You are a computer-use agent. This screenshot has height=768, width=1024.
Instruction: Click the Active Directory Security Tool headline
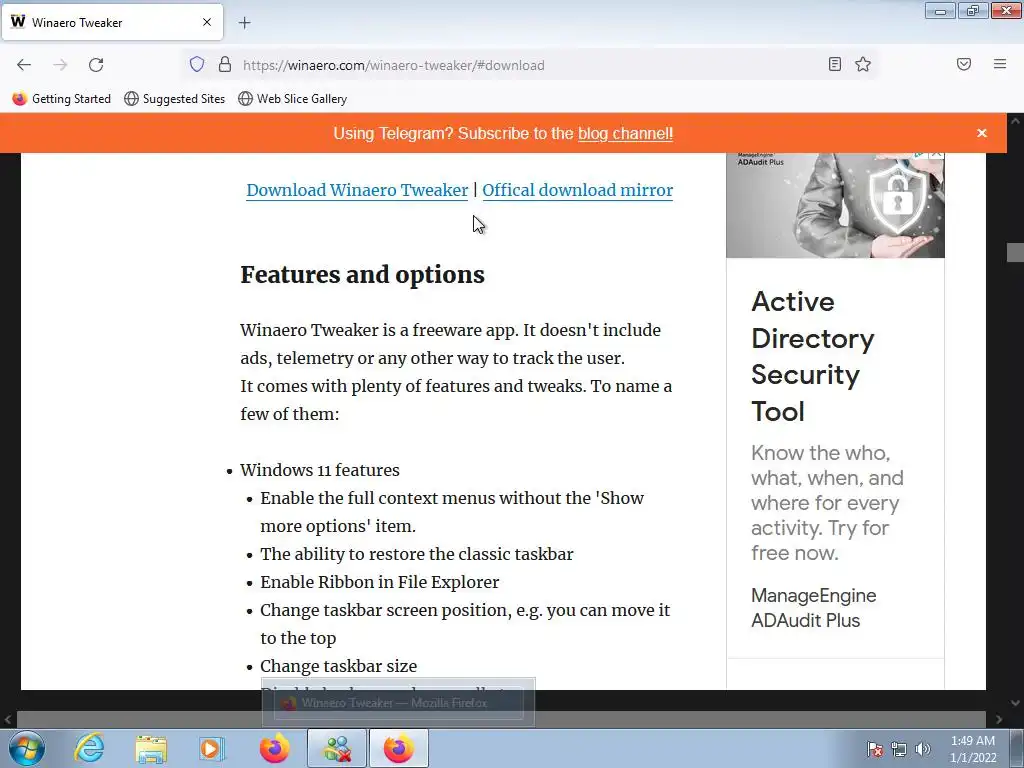(812, 357)
